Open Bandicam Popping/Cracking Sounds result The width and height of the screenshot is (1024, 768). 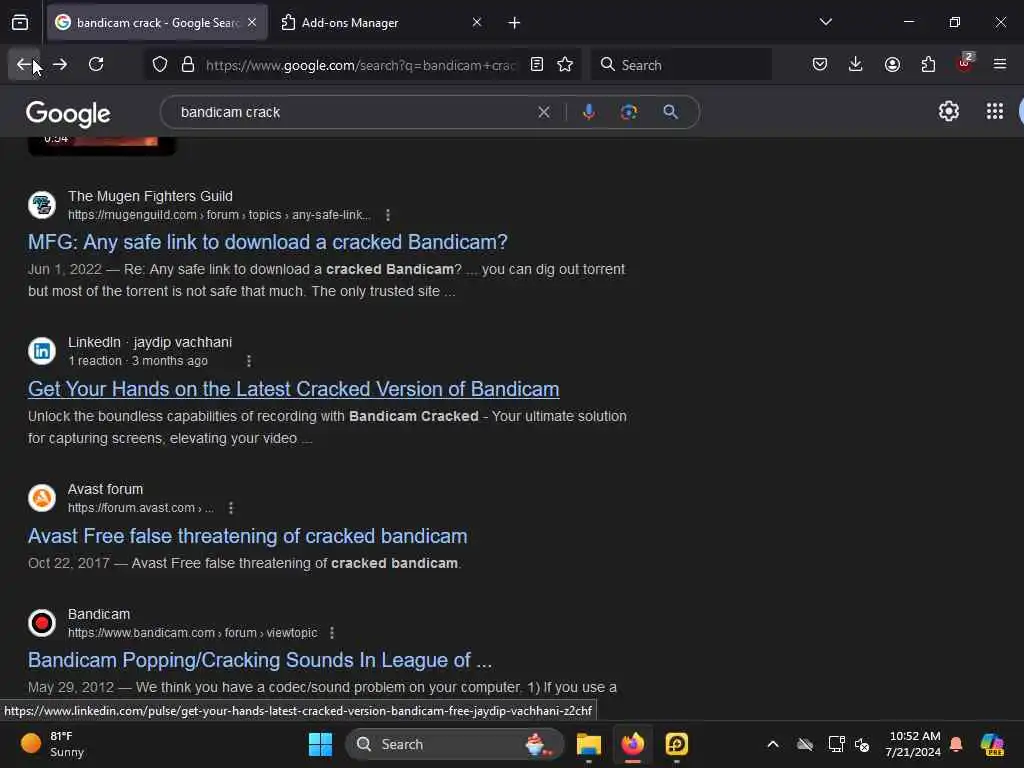[x=260, y=660]
